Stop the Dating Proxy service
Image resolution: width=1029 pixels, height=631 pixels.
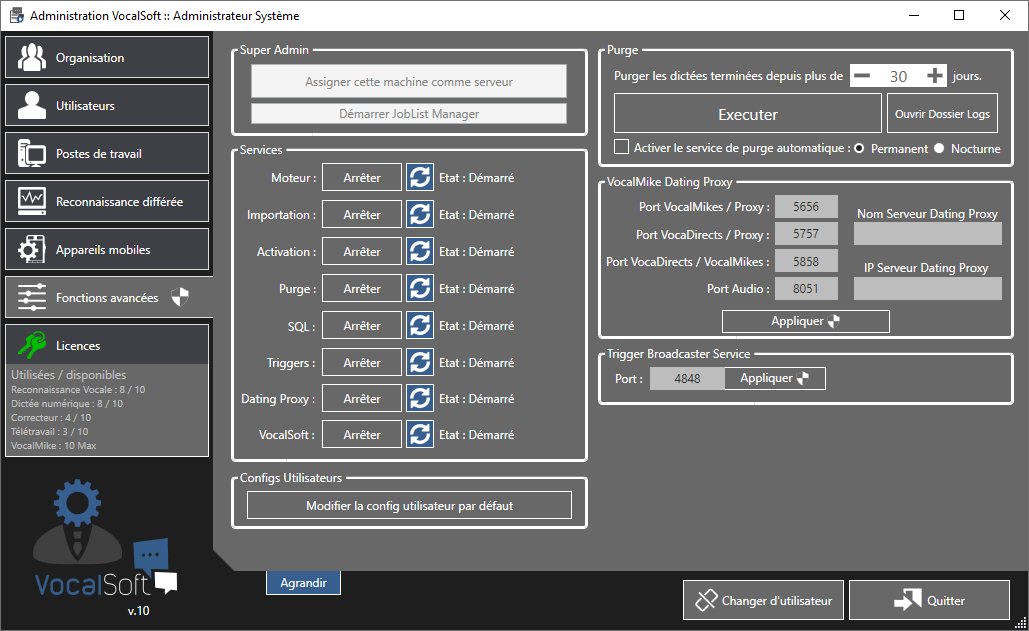tap(362, 398)
